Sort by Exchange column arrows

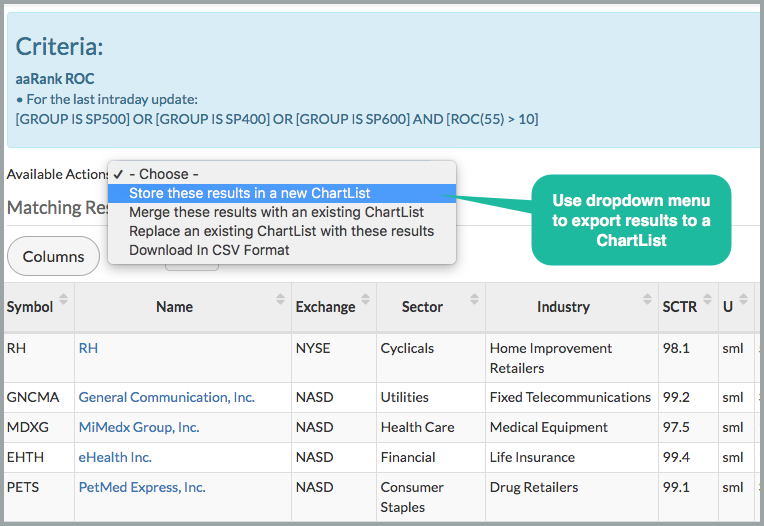[x=365, y=300]
